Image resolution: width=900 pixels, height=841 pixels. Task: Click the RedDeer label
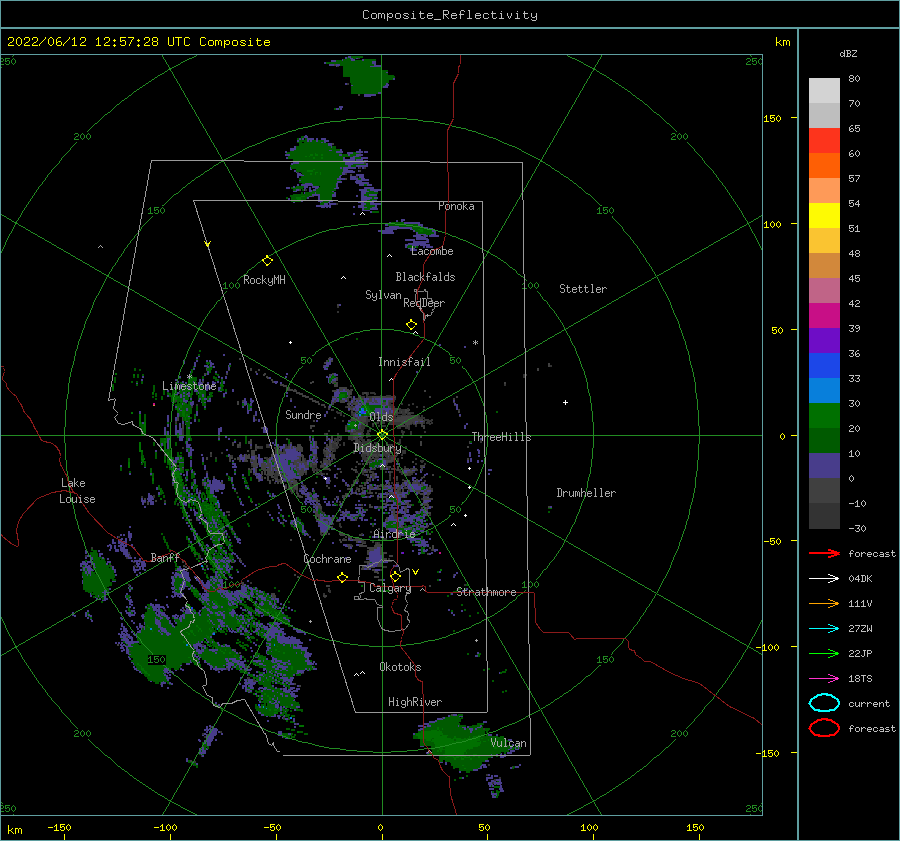coord(424,303)
